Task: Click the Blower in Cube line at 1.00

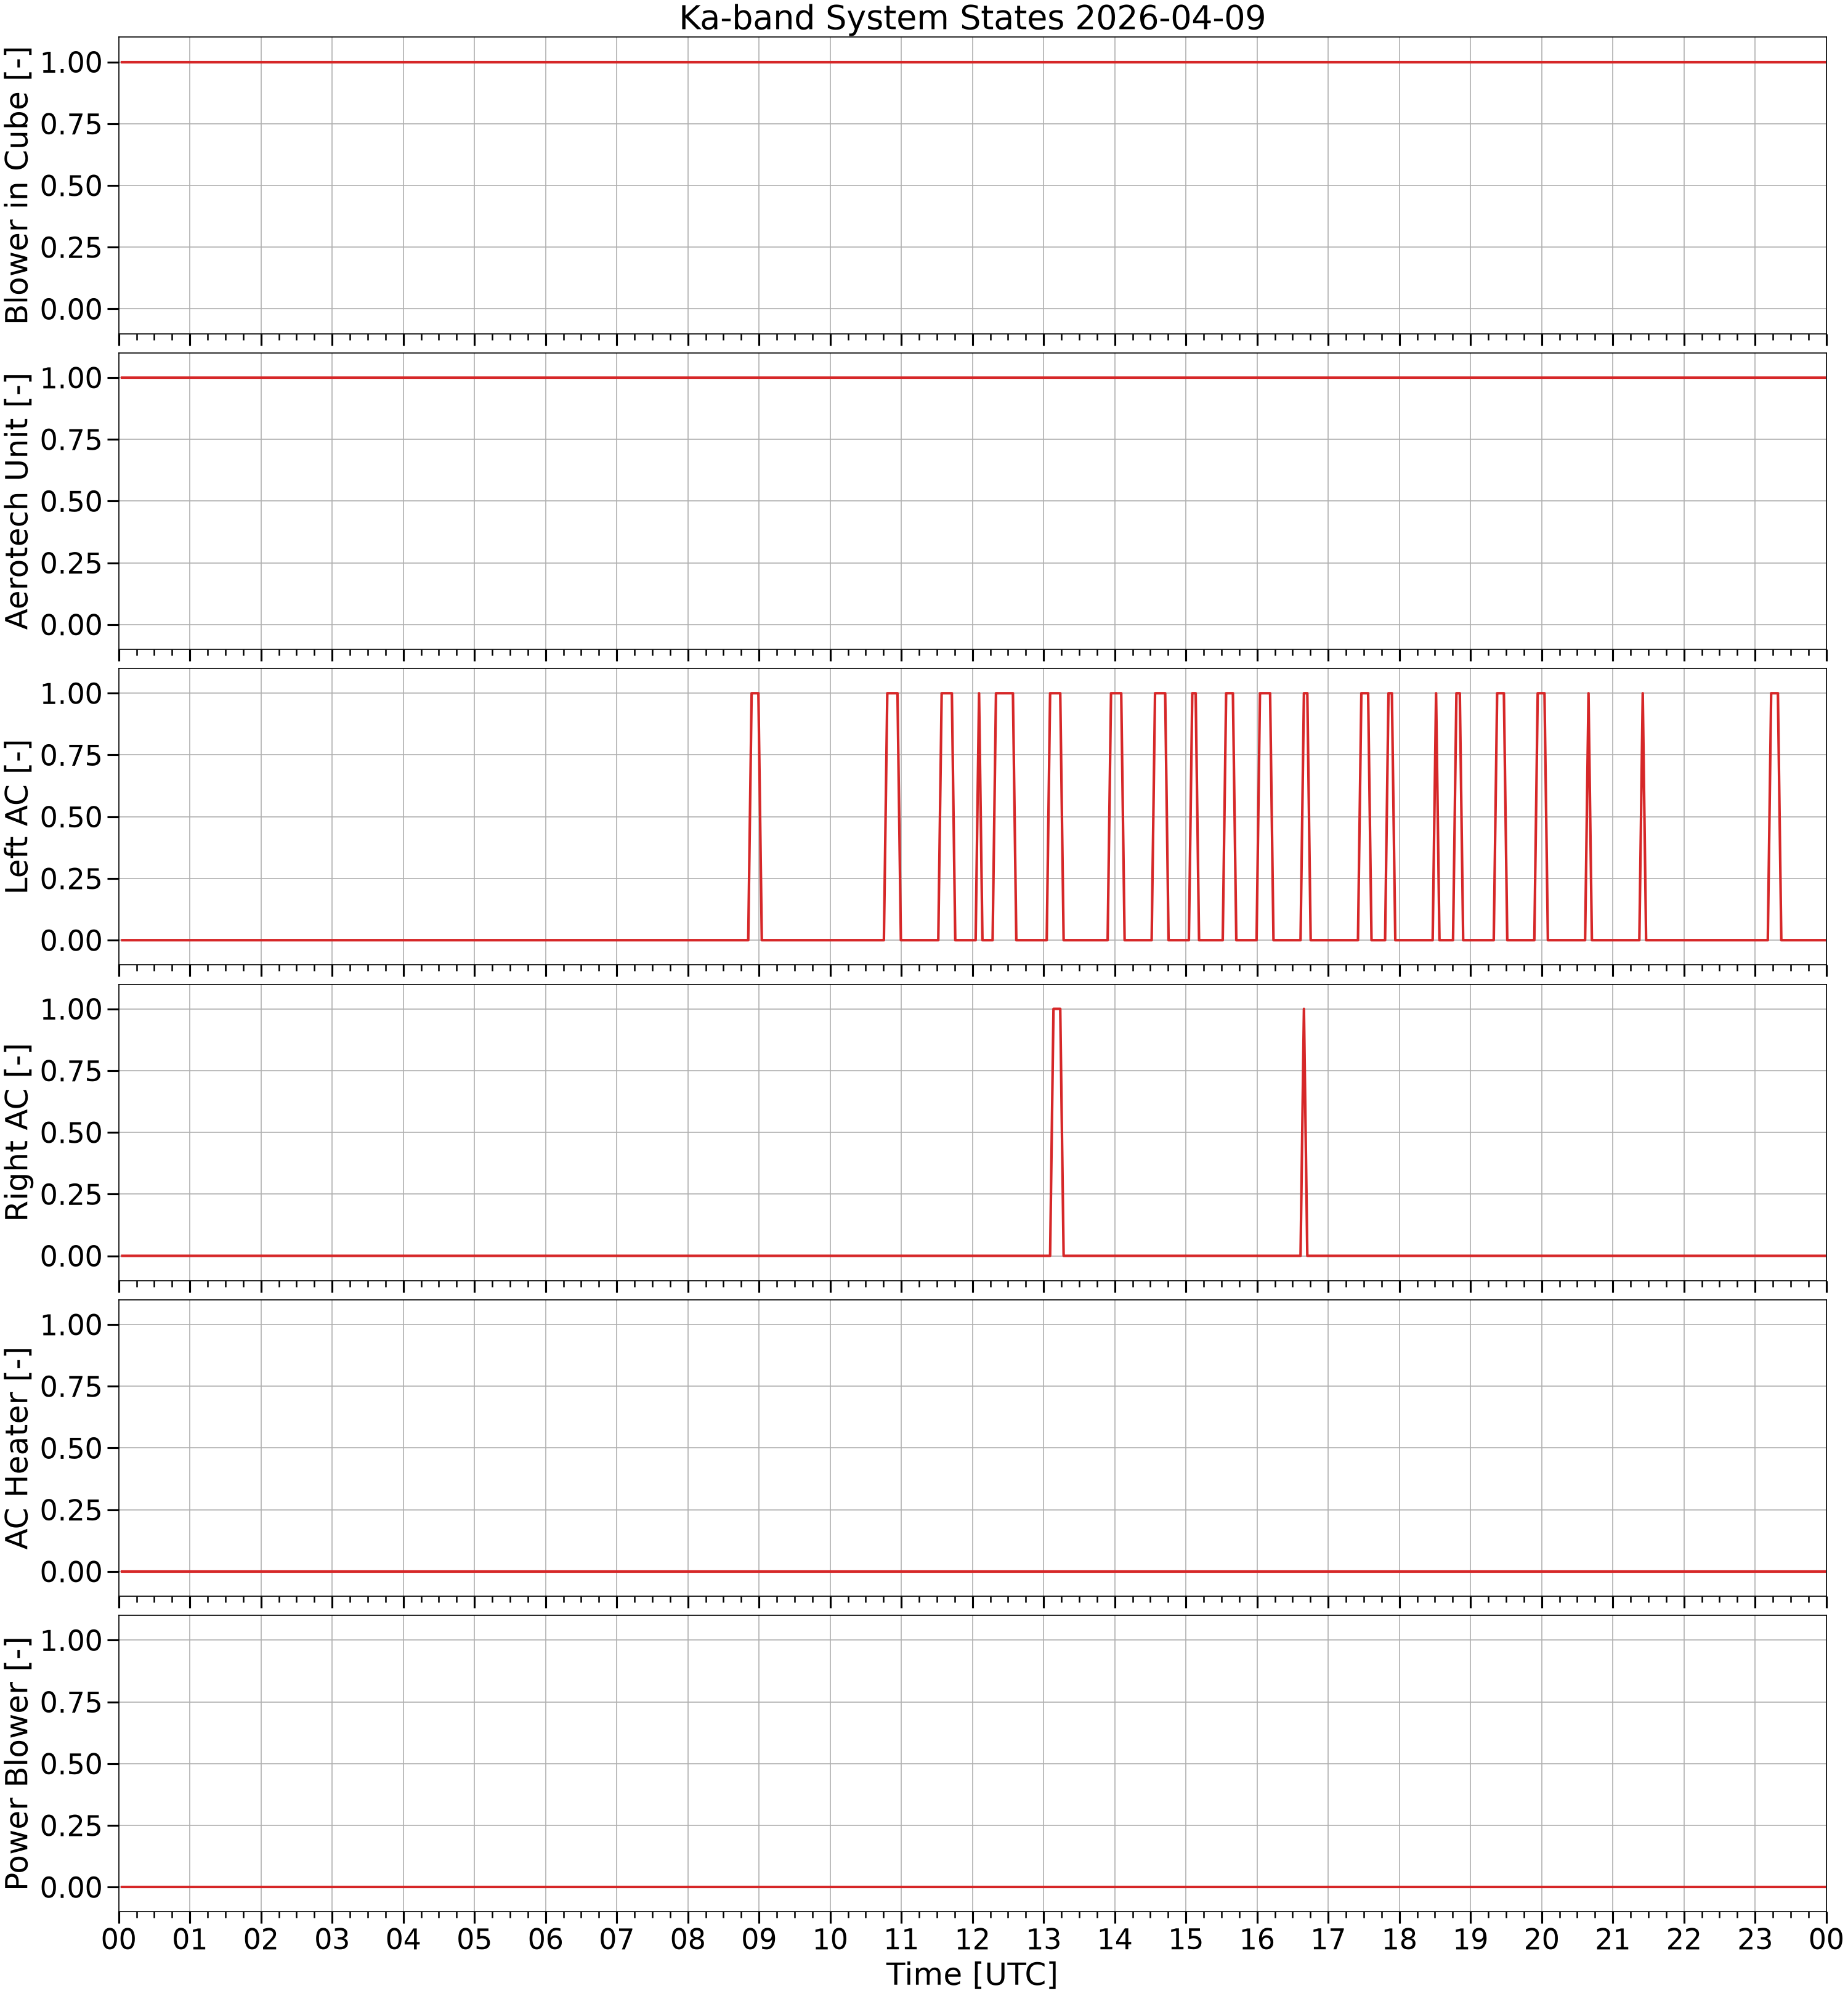Action: pyautogui.click(x=972, y=62)
